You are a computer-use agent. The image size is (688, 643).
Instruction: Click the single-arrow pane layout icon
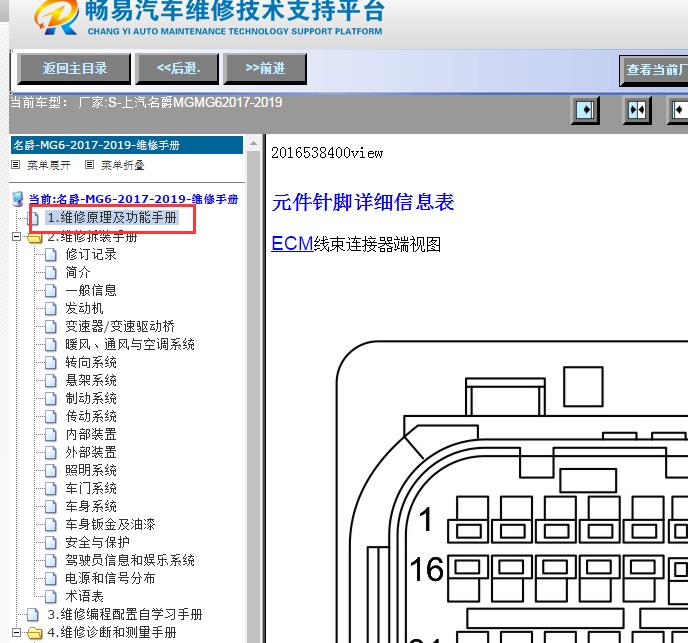(585, 110)
